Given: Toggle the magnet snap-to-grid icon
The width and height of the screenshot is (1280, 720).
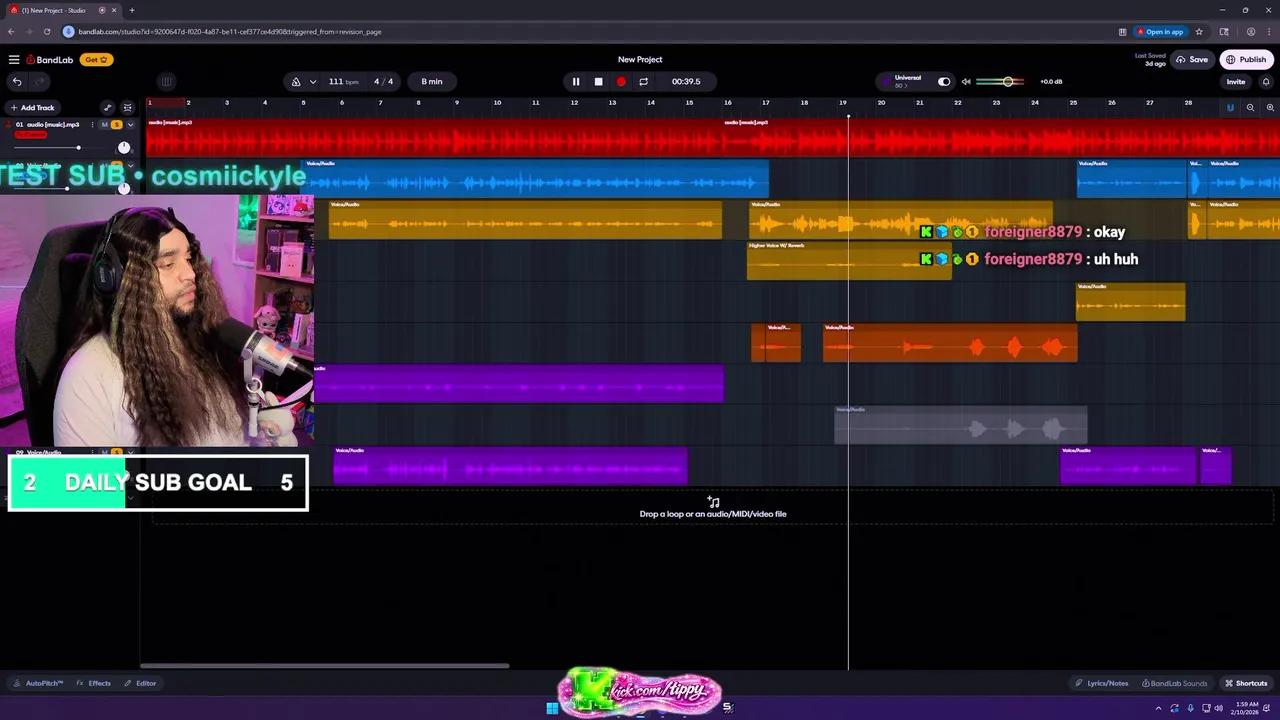Looking at the screenshot, I should point(1230,108).
